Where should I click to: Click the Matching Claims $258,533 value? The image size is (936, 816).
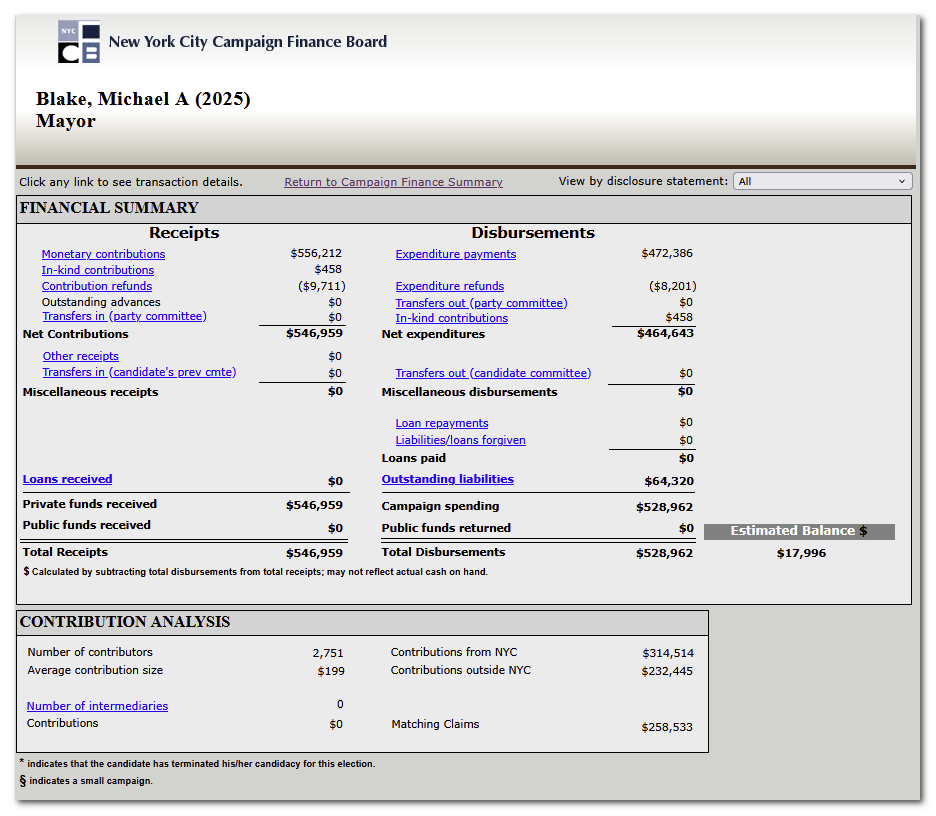pyautogui.click(x=667, y=727)
